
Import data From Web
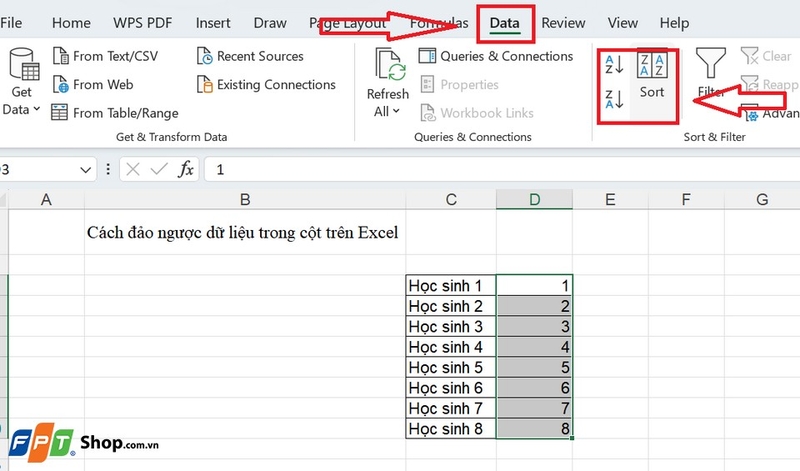coord(93,84)
